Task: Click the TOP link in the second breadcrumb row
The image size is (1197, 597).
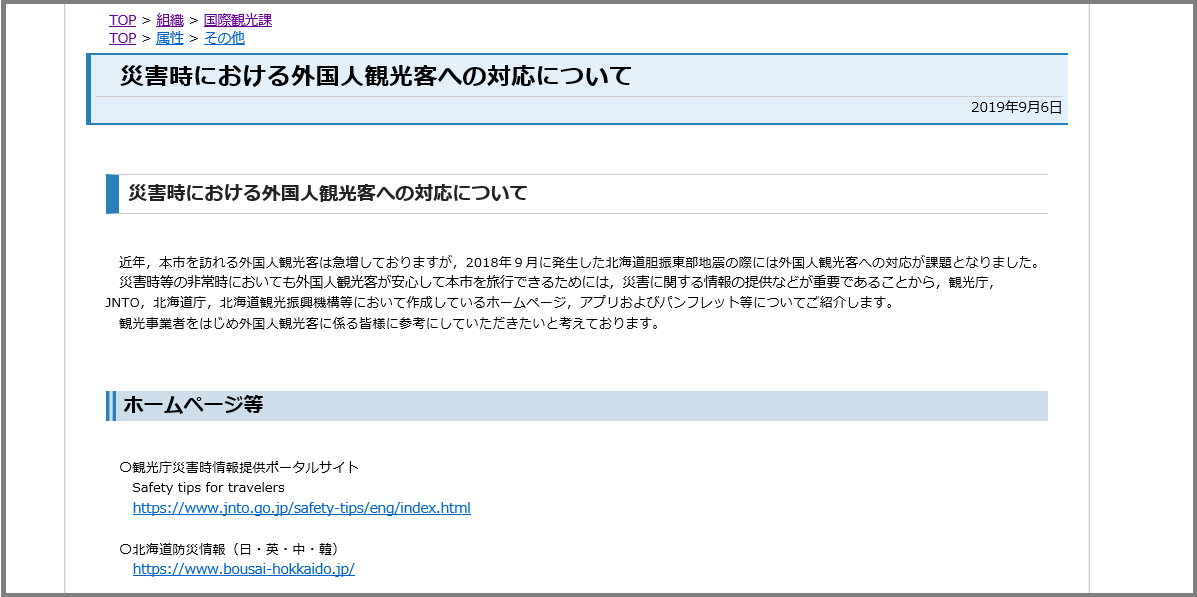Action: (122, 38)
